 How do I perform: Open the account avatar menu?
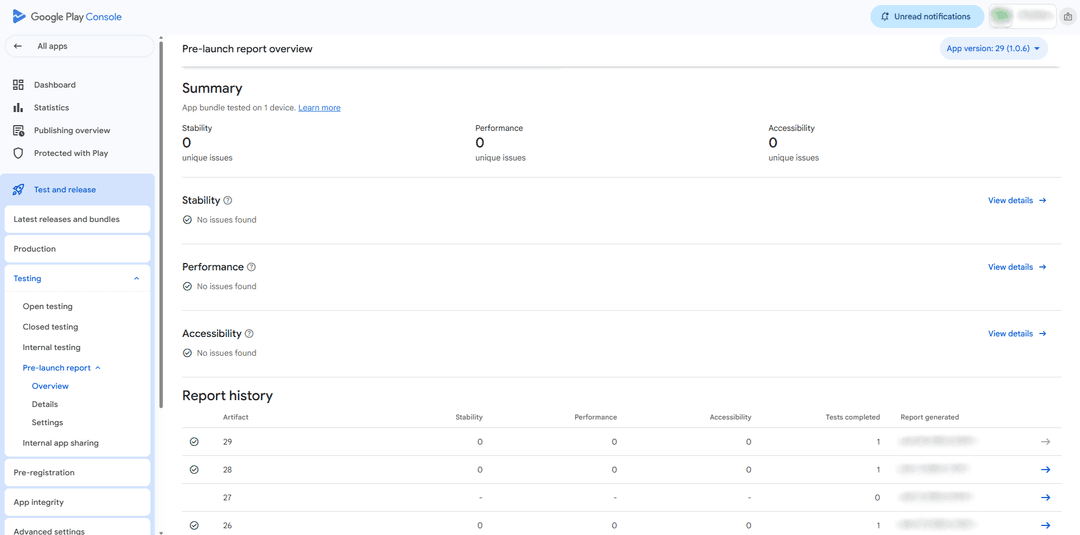1022,17
